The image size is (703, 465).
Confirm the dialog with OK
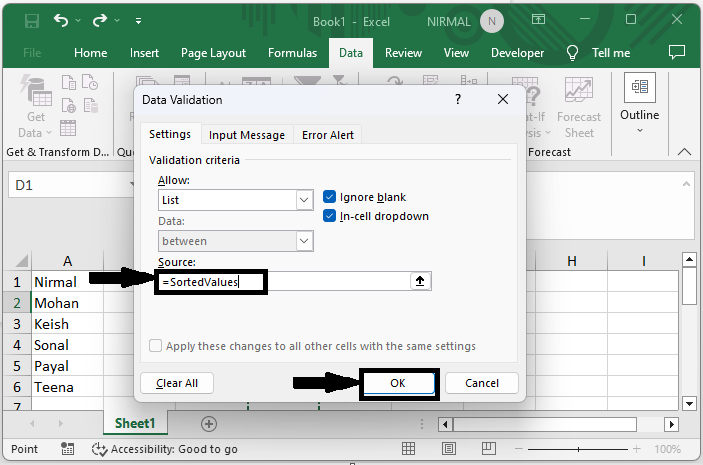[398, 383]
